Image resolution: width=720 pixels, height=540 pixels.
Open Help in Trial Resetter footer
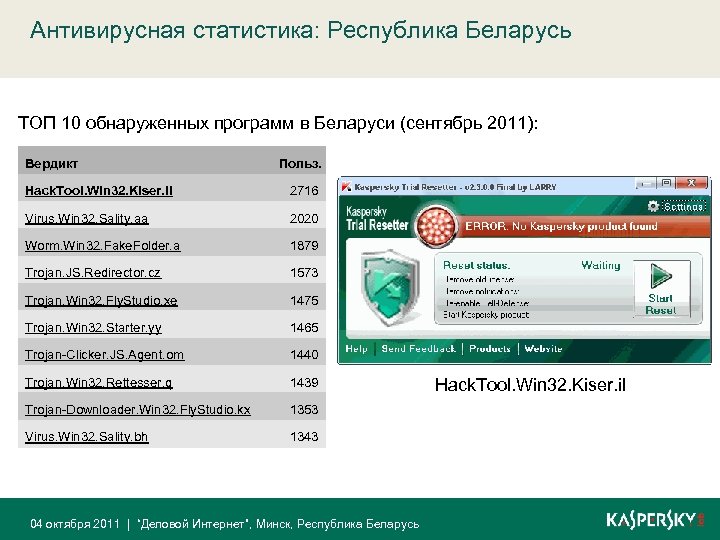point(356,349)
